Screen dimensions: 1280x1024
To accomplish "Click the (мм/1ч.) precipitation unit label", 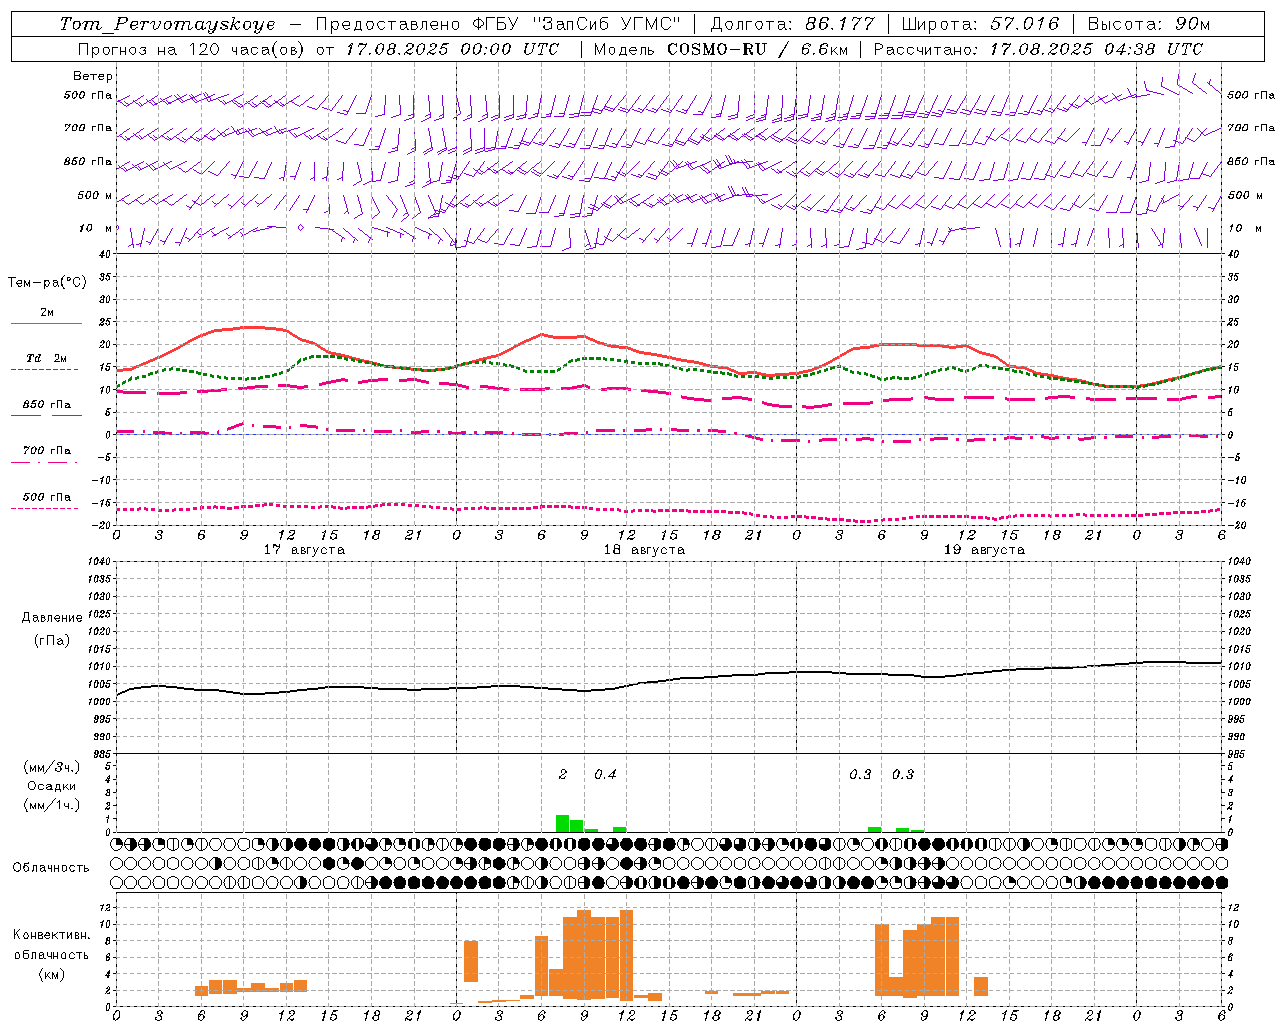I will 52,805.
